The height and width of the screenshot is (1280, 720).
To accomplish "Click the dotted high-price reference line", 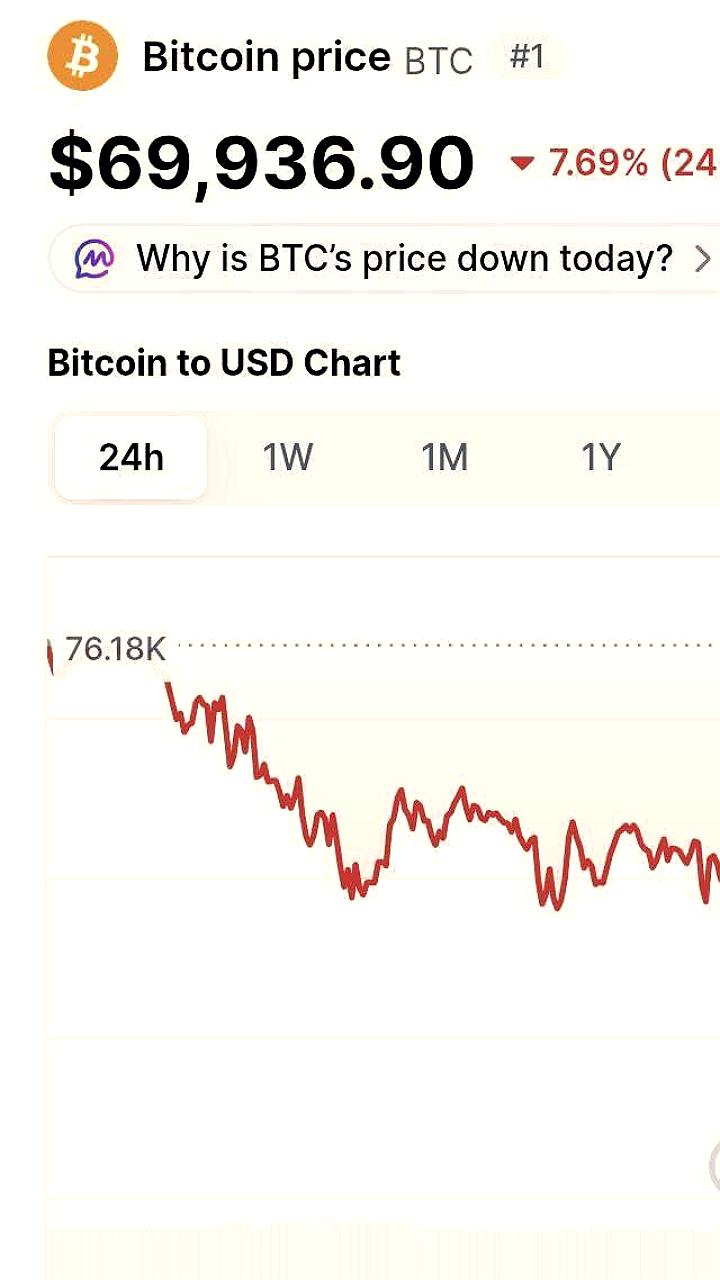I will tap(450, 647).
